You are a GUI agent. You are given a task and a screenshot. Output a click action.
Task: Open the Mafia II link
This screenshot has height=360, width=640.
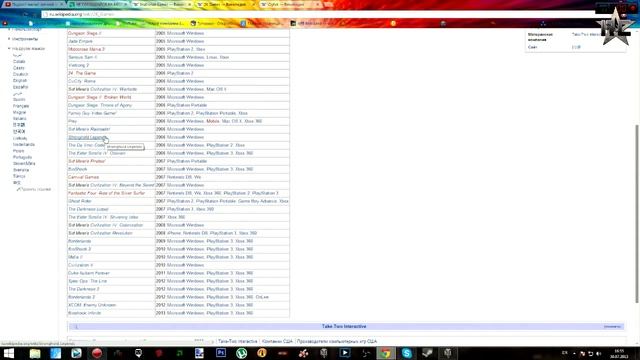coord(75,257)
